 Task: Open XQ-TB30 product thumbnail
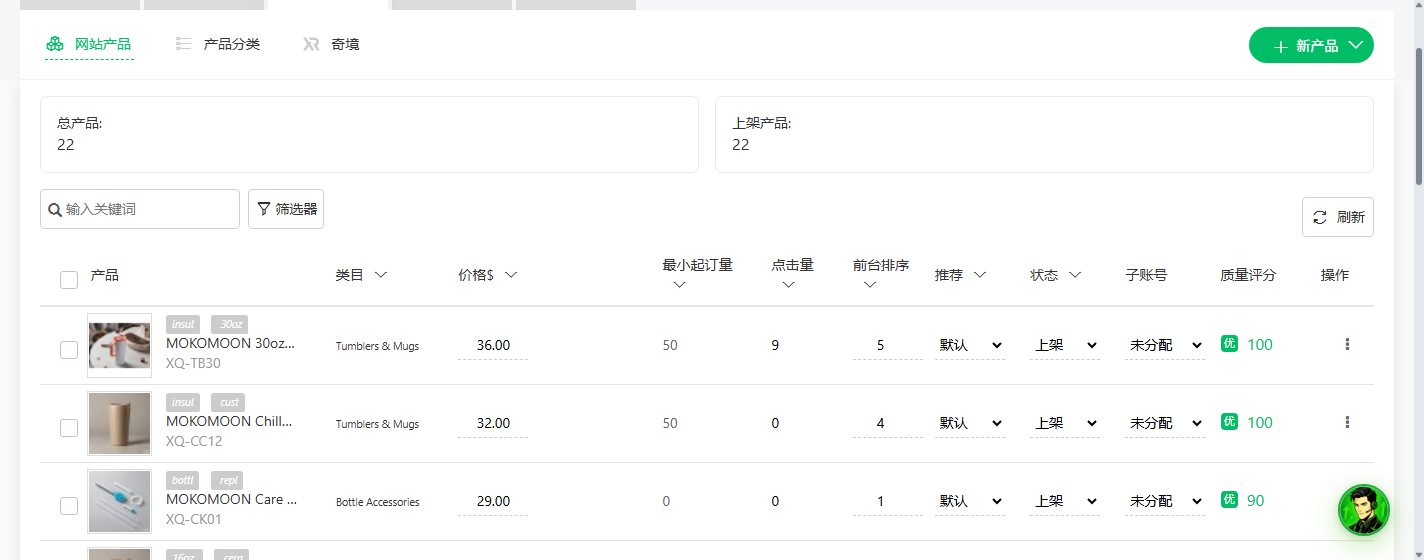pyautogui.click(x=120, y=346)
